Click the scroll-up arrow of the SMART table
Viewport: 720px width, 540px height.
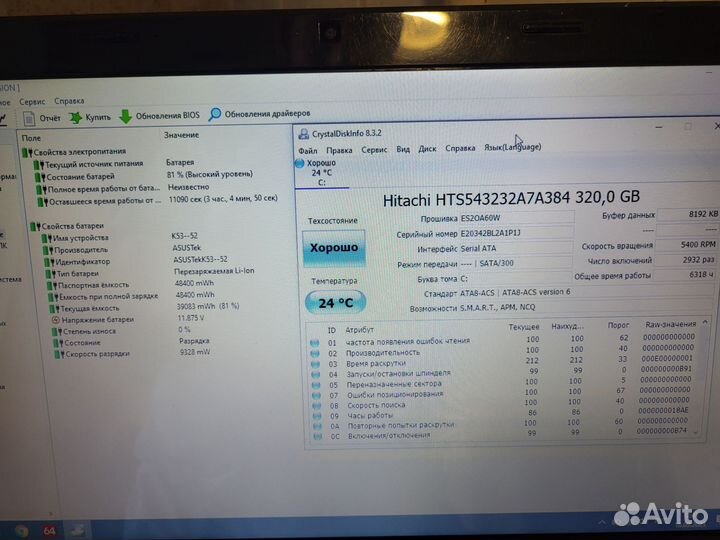coord(705,323)
